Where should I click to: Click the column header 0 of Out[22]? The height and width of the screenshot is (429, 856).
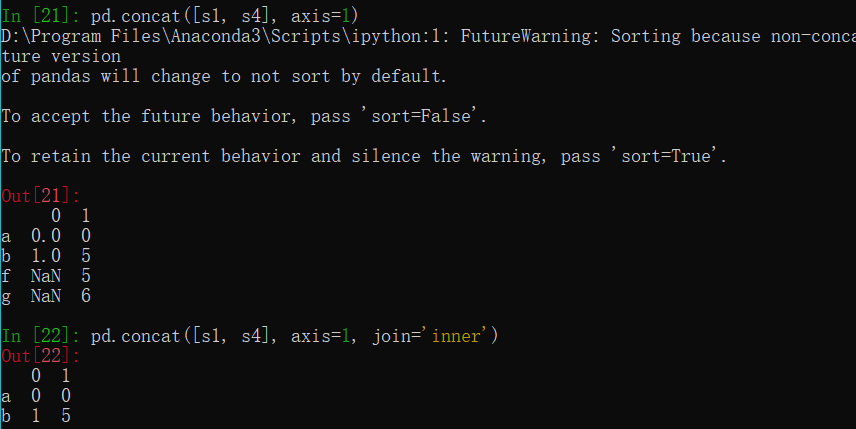tap(36, 376)
